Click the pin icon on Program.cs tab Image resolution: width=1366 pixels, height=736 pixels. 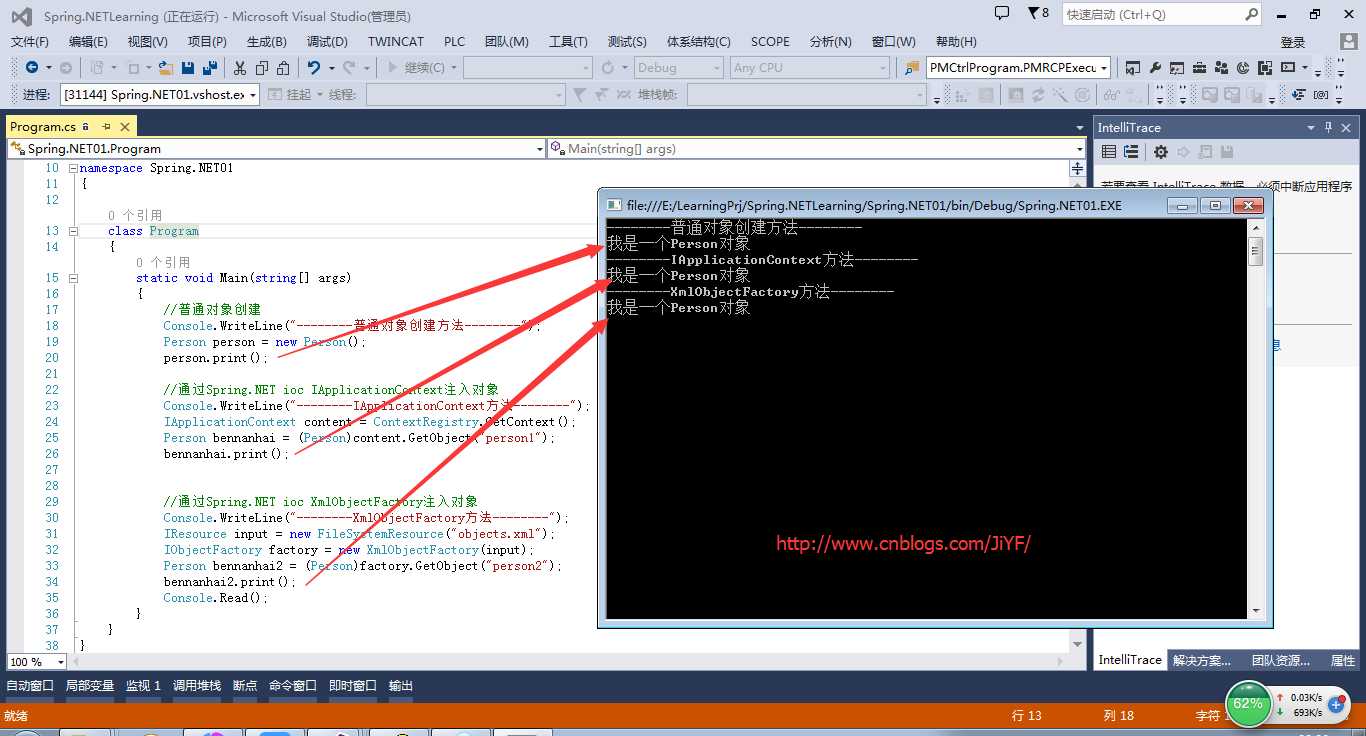pyautogui.click(x=106, y=127)
